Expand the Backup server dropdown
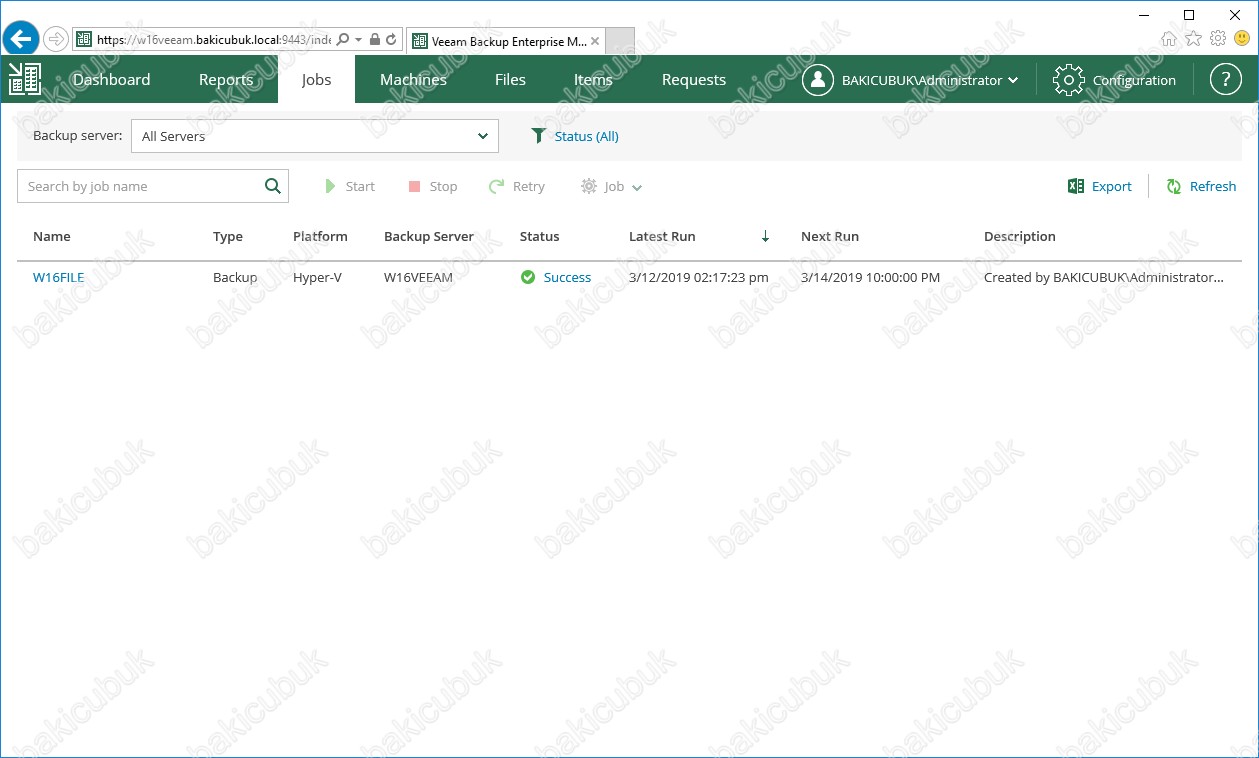Viewport: 1259px width, 758px height. click(x=315, y=136)
